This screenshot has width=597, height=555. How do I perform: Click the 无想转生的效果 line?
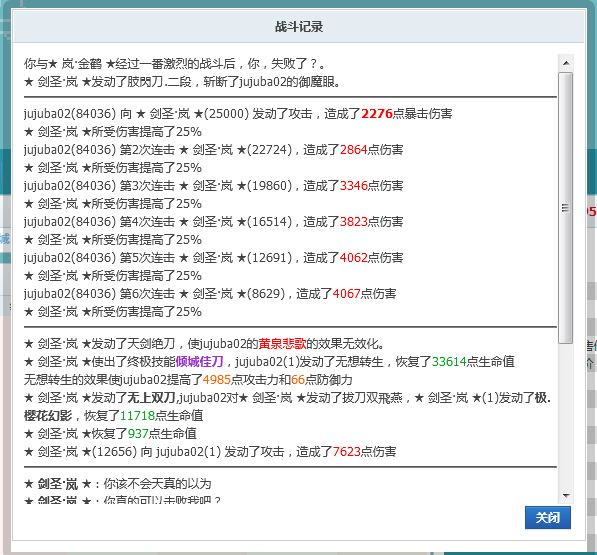pos(188,380)
